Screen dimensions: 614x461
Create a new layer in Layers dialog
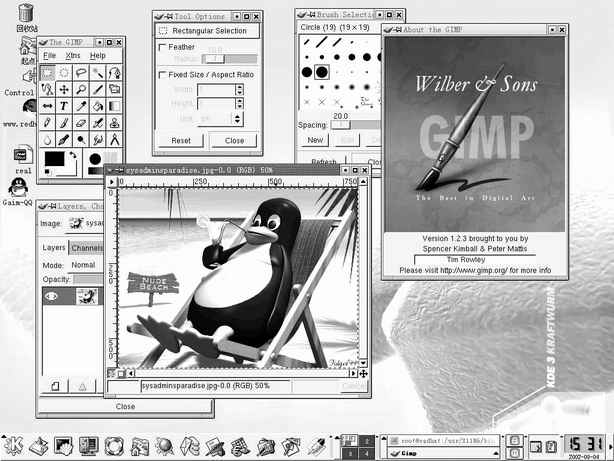[55, 385]
